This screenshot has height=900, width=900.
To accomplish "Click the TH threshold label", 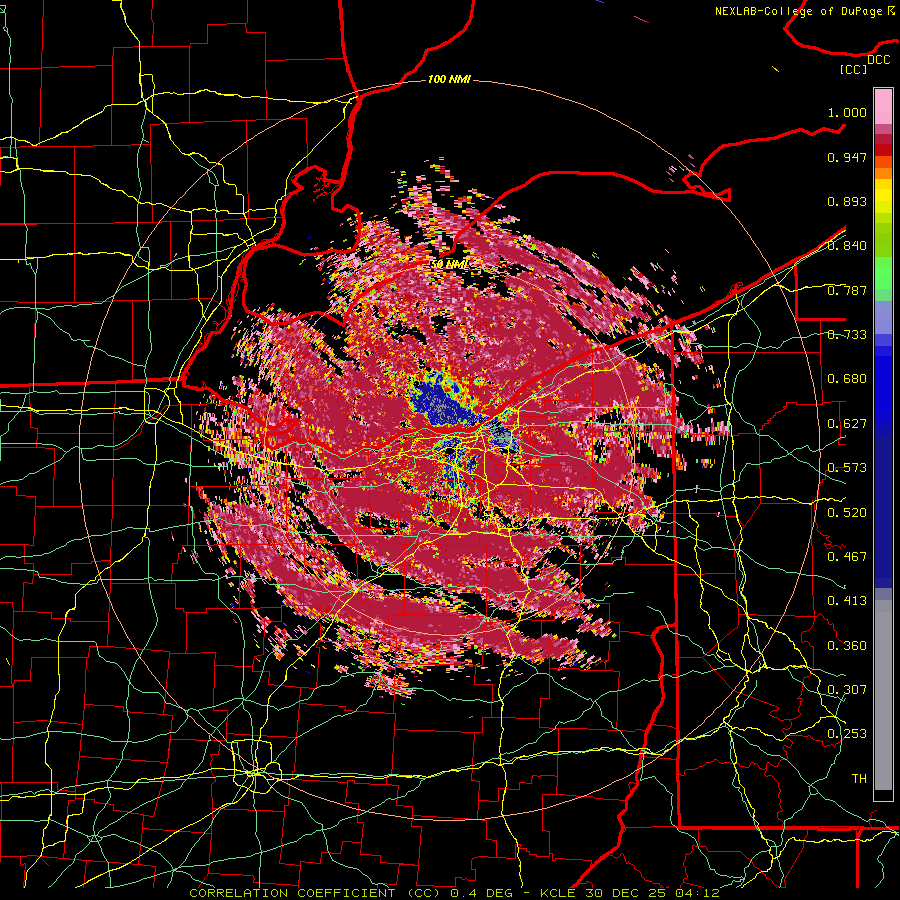I will coord(859,779).
